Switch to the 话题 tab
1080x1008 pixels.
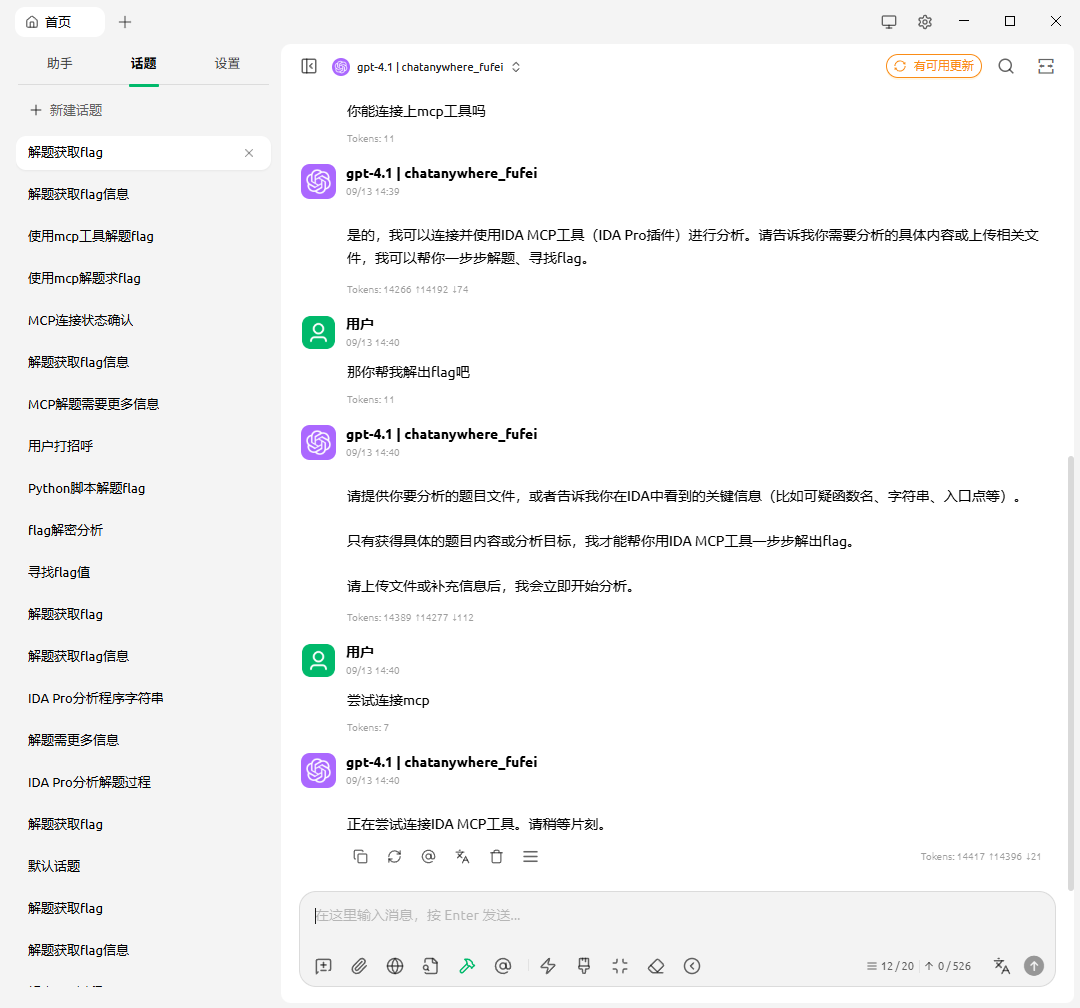pos(144,63)
